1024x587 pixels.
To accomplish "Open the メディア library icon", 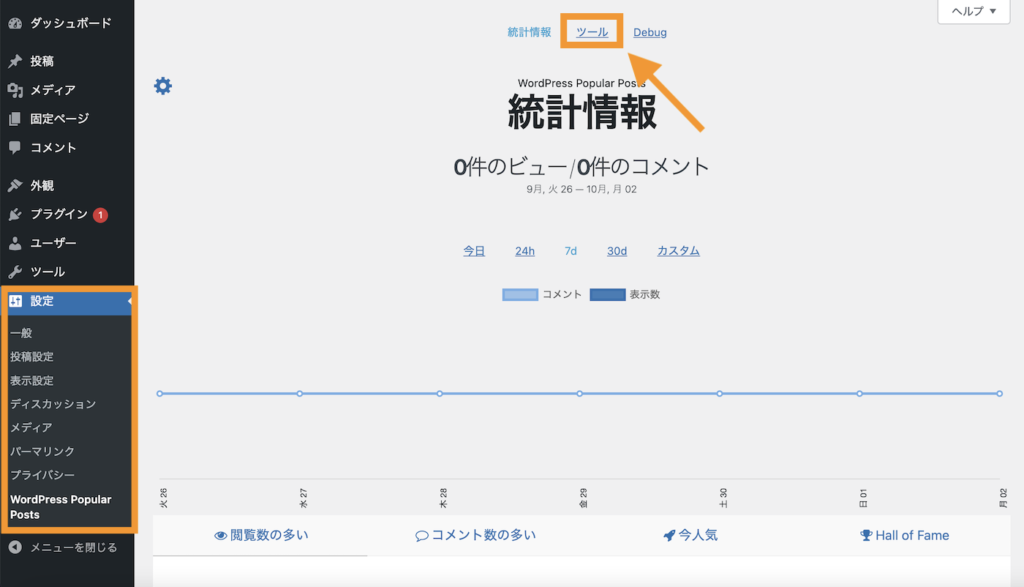I will coord(16,90).
